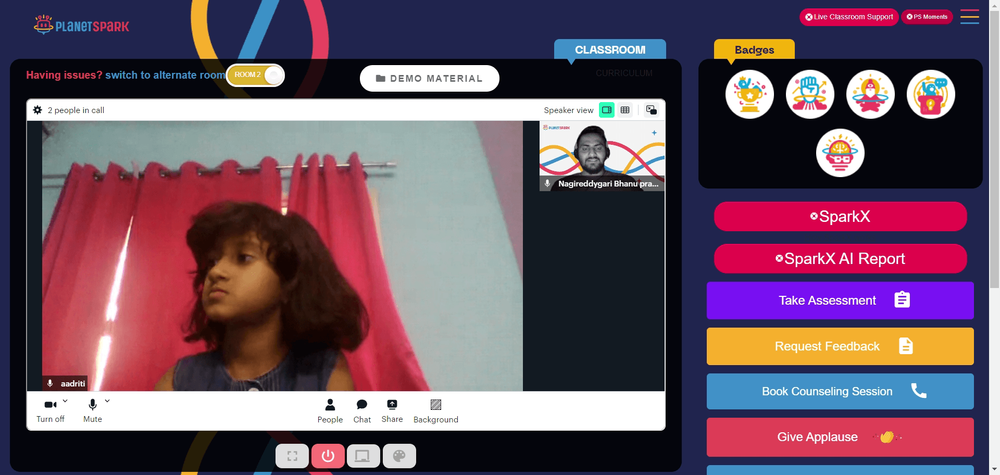Select the raised fist badge

[x=810, y=94]
